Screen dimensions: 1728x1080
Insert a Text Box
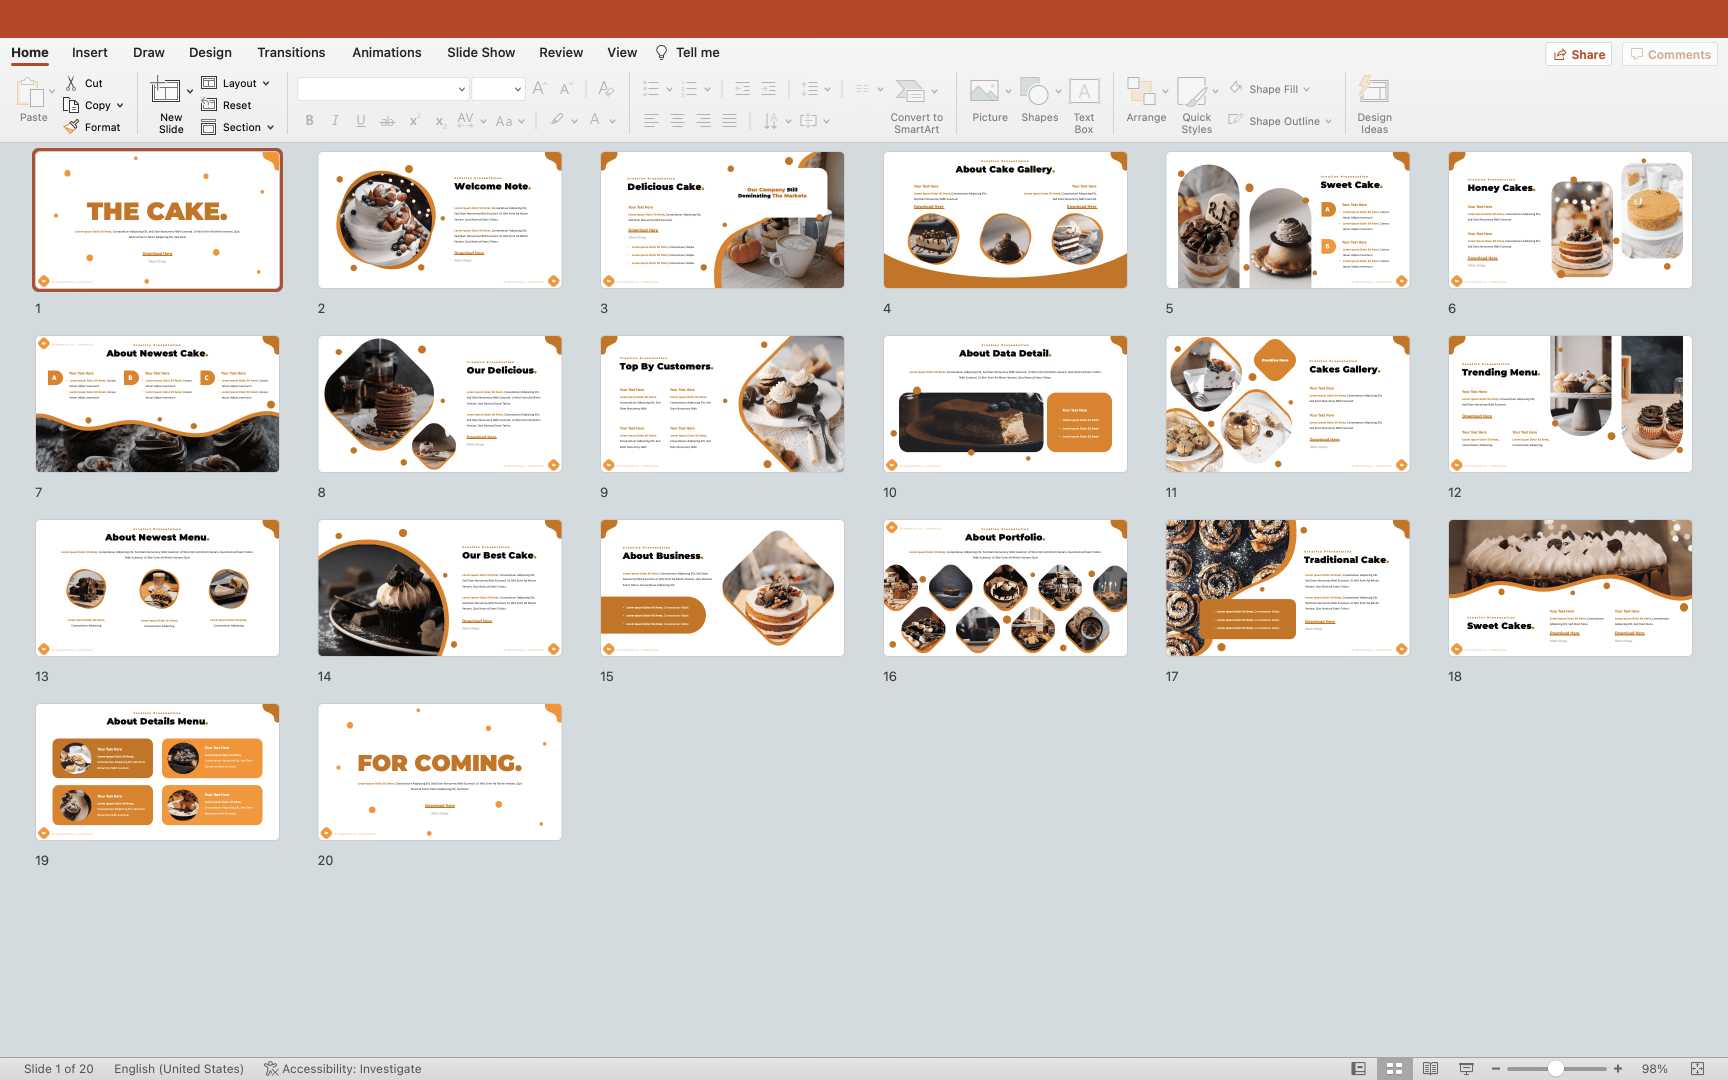click(1083, 104)
